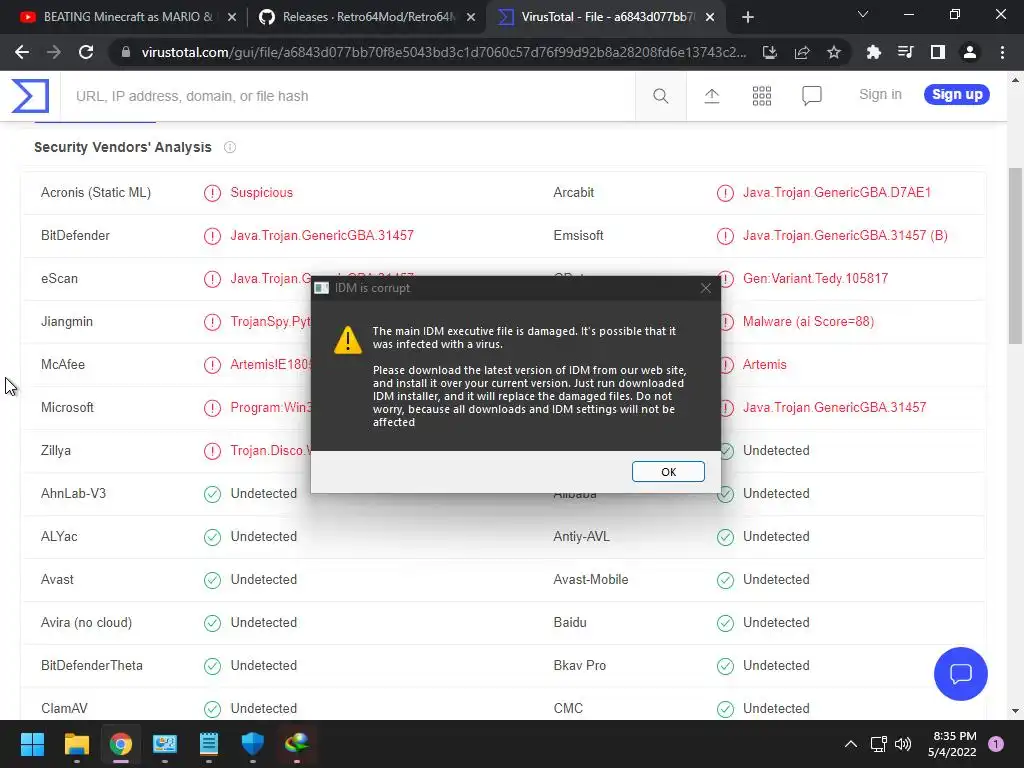Expand the system tray hidden icons chevron
Image resolution: width=1024 pixels, height=768 pixels.
coord(850,744)
